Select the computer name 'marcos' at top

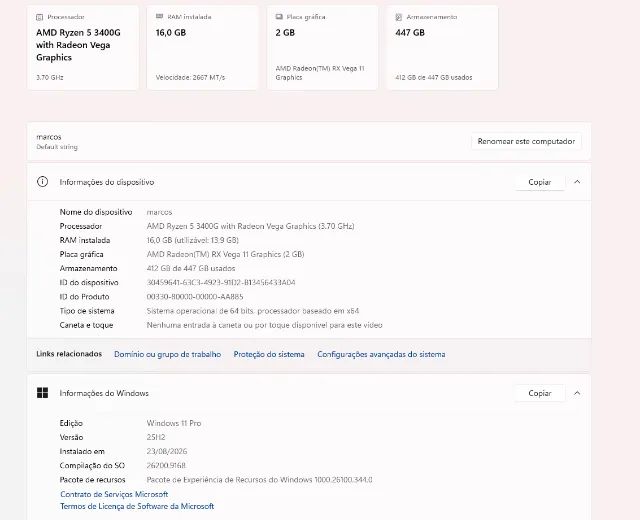pos(49,137)
